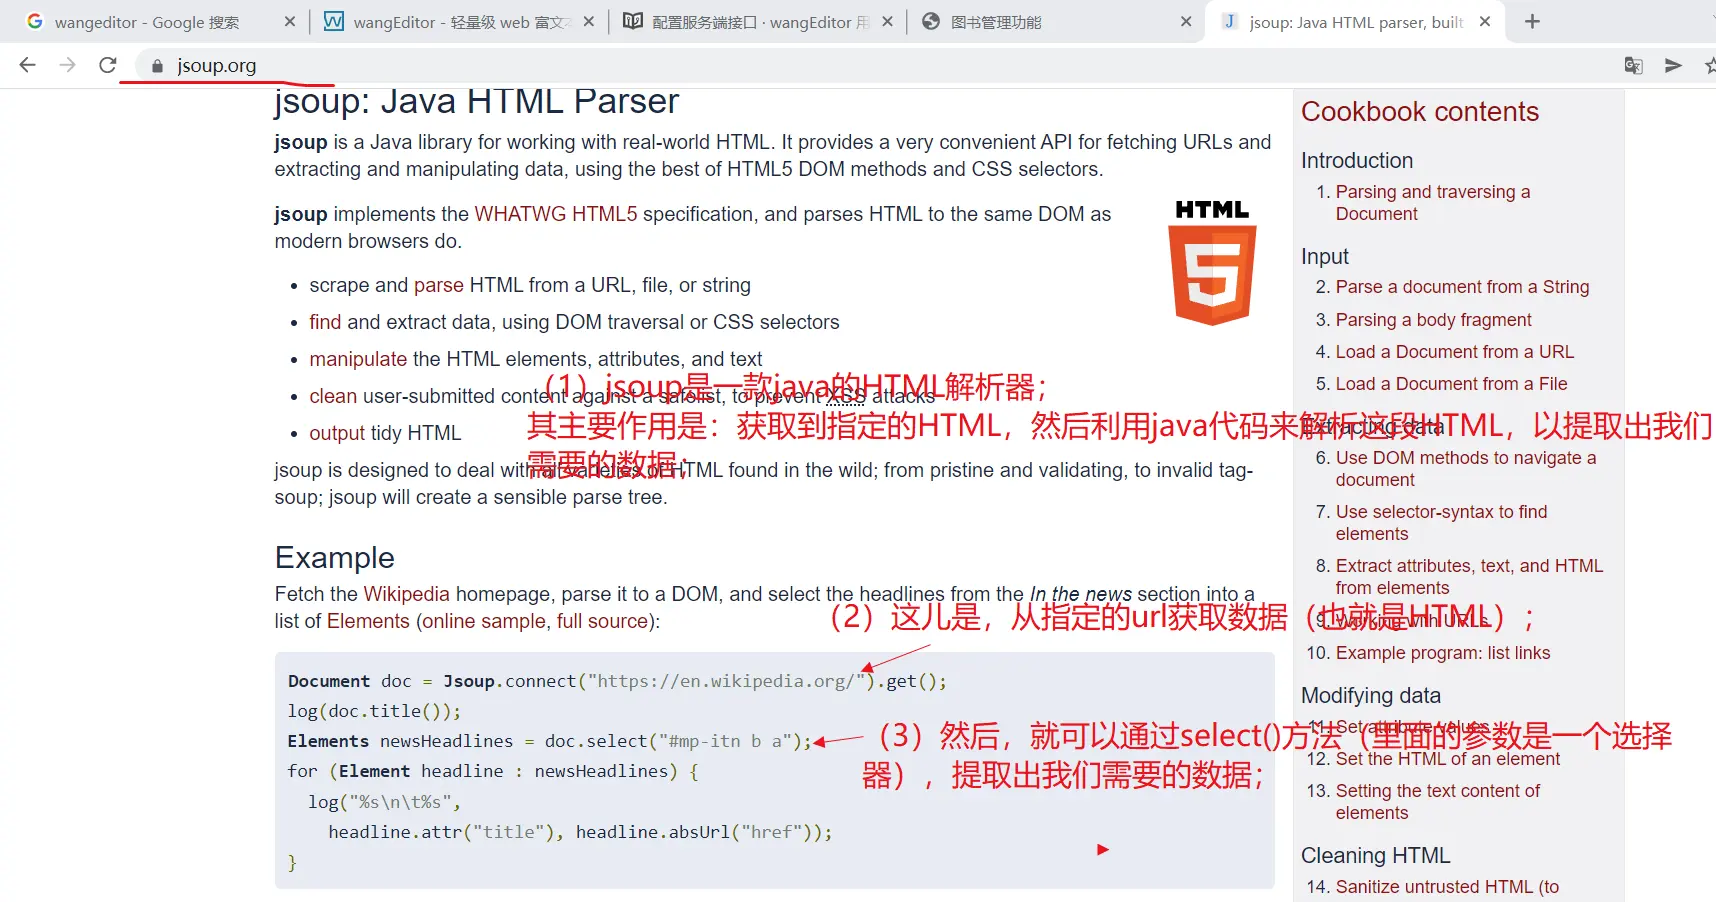Click the 'Example' section heading
The width and height of the screenshot is (1716, 902).
point(335,558)
